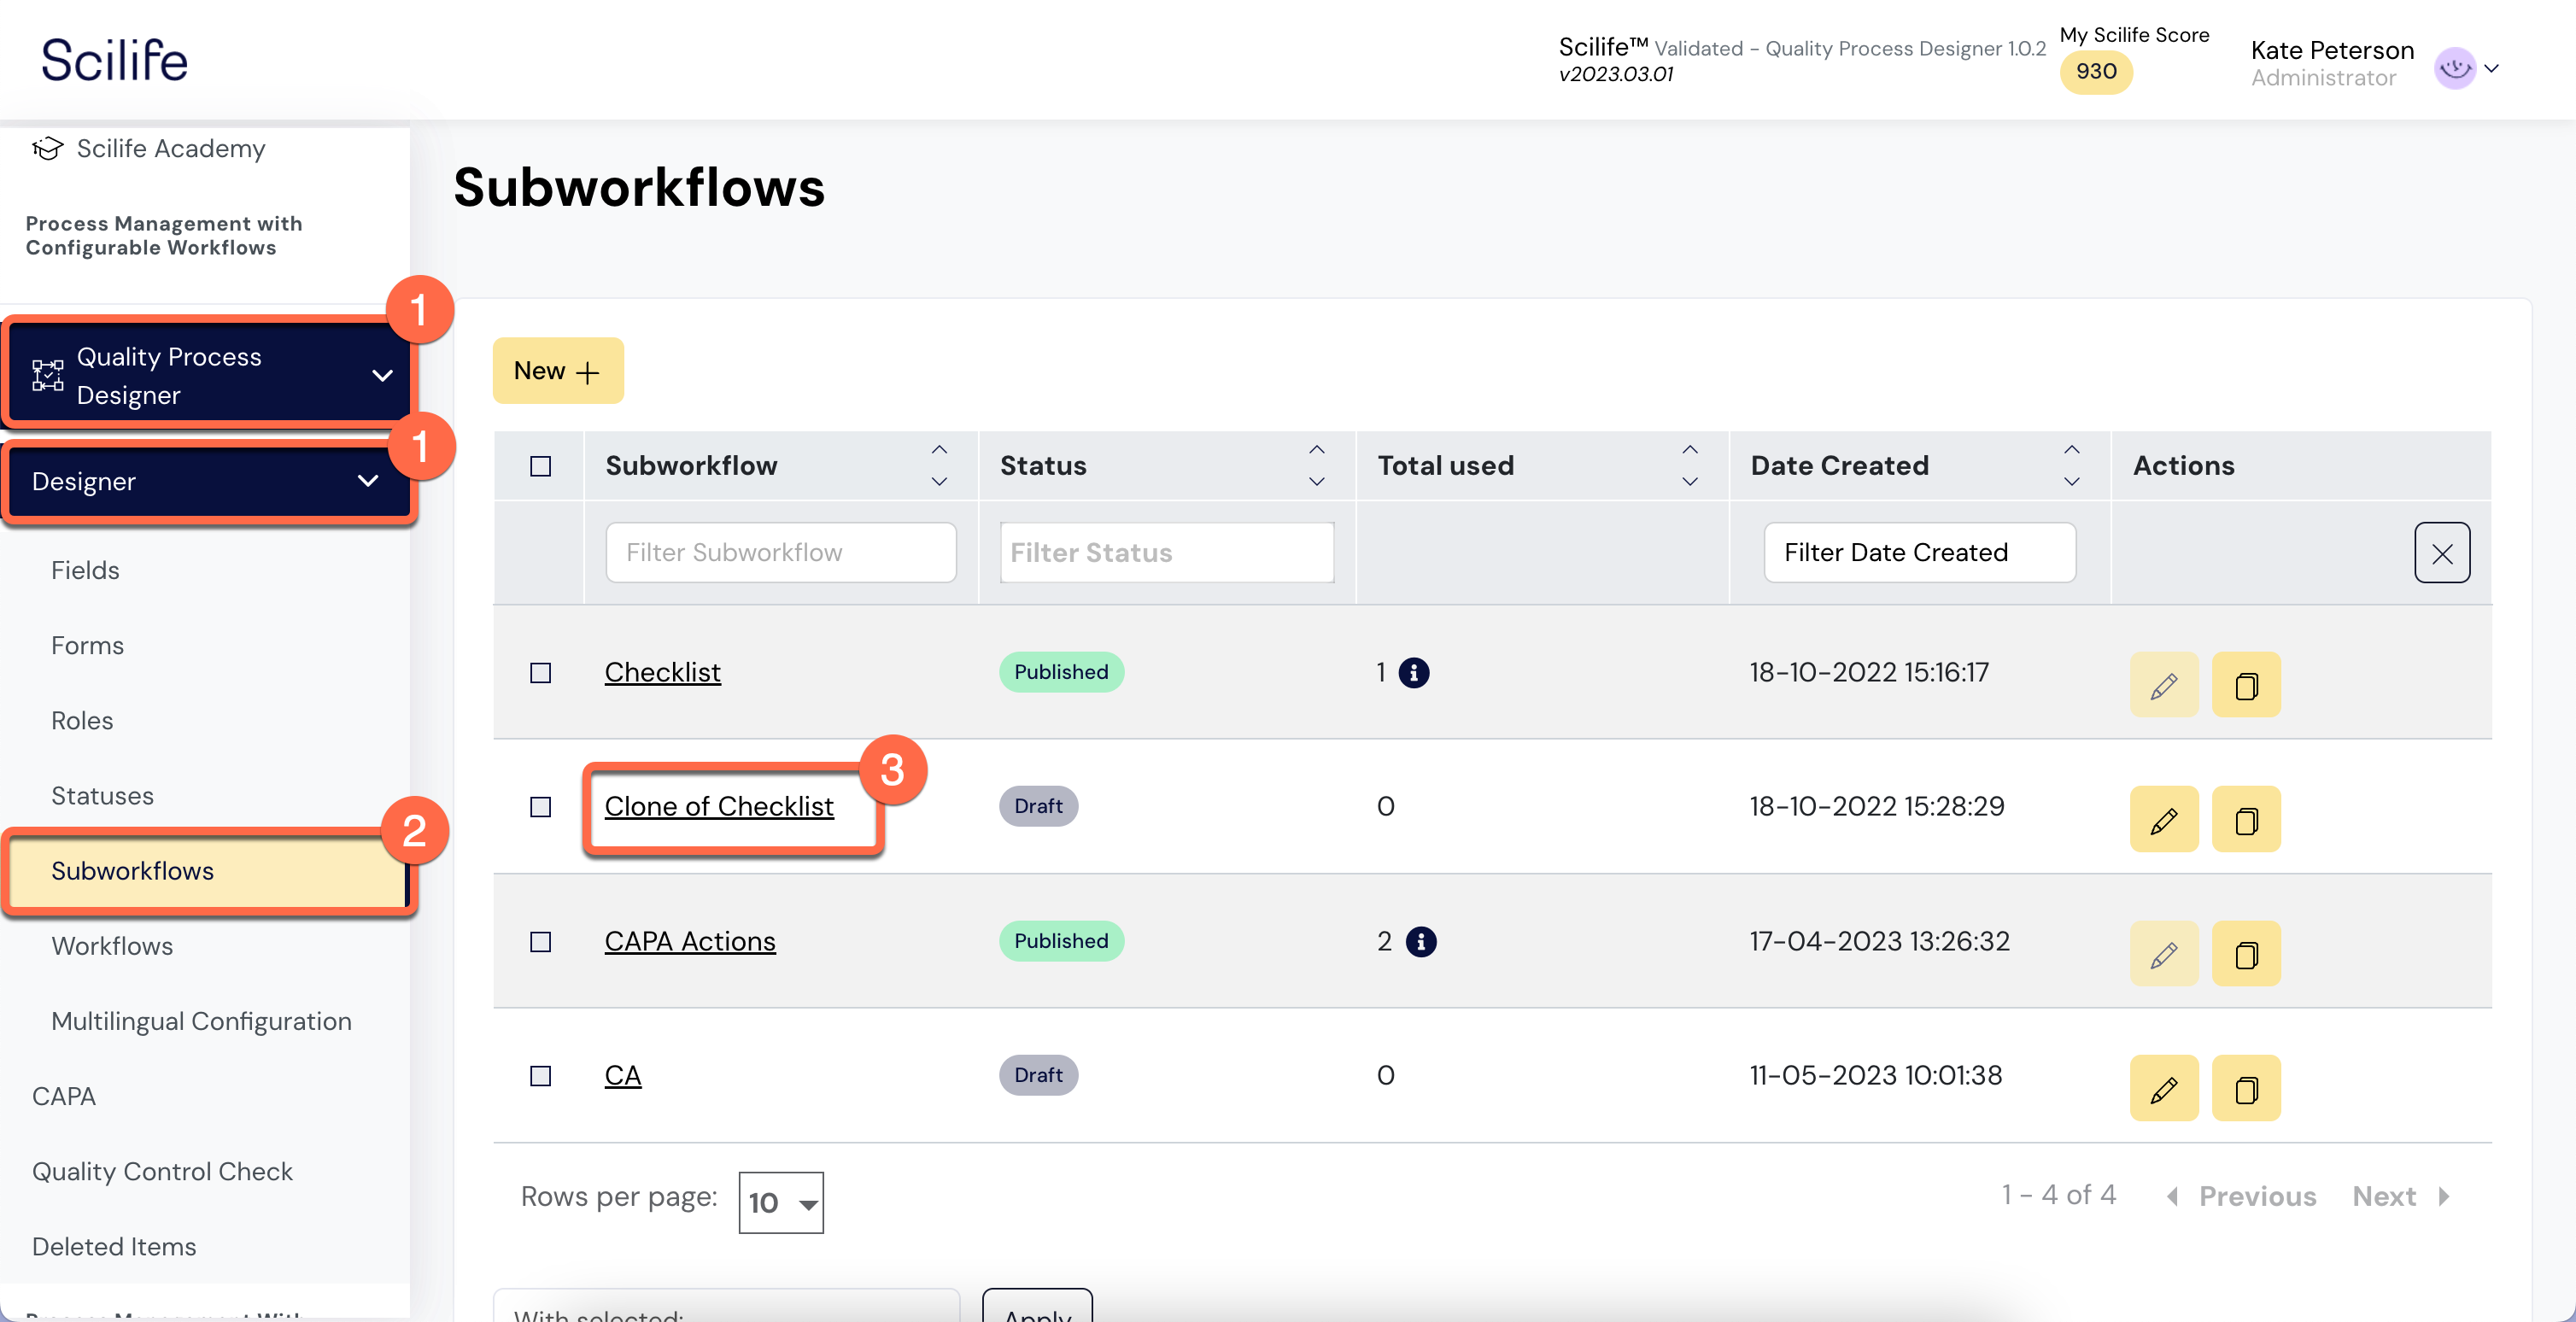Navigate to Roles menu item
The height and width of the screenshot is (1322, 2576).
[x=82, y=720]
